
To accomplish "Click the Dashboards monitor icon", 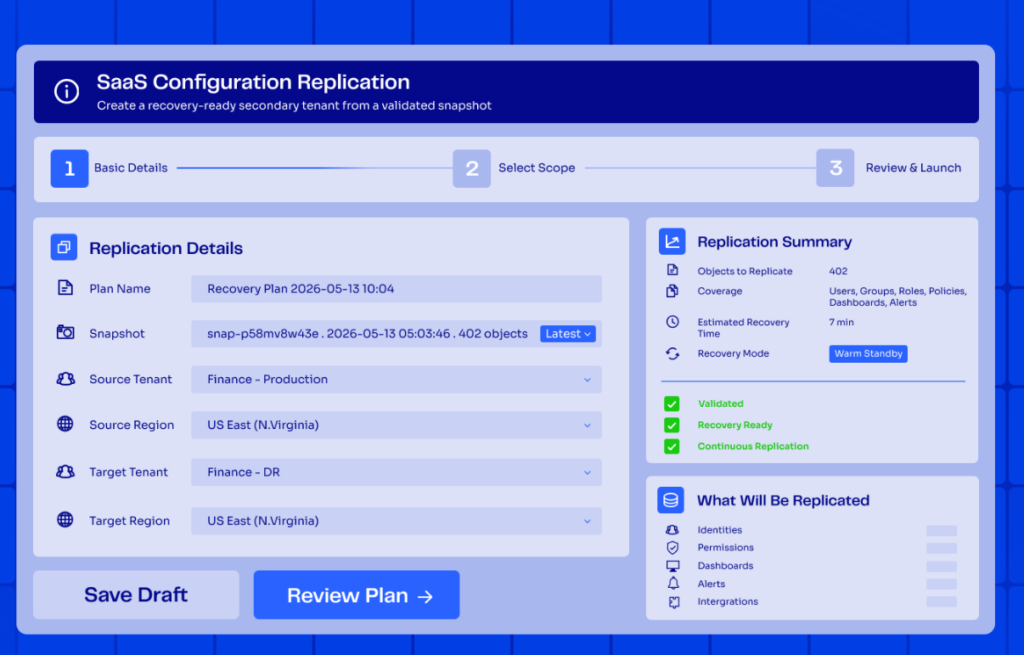I will tap(673, 566).
